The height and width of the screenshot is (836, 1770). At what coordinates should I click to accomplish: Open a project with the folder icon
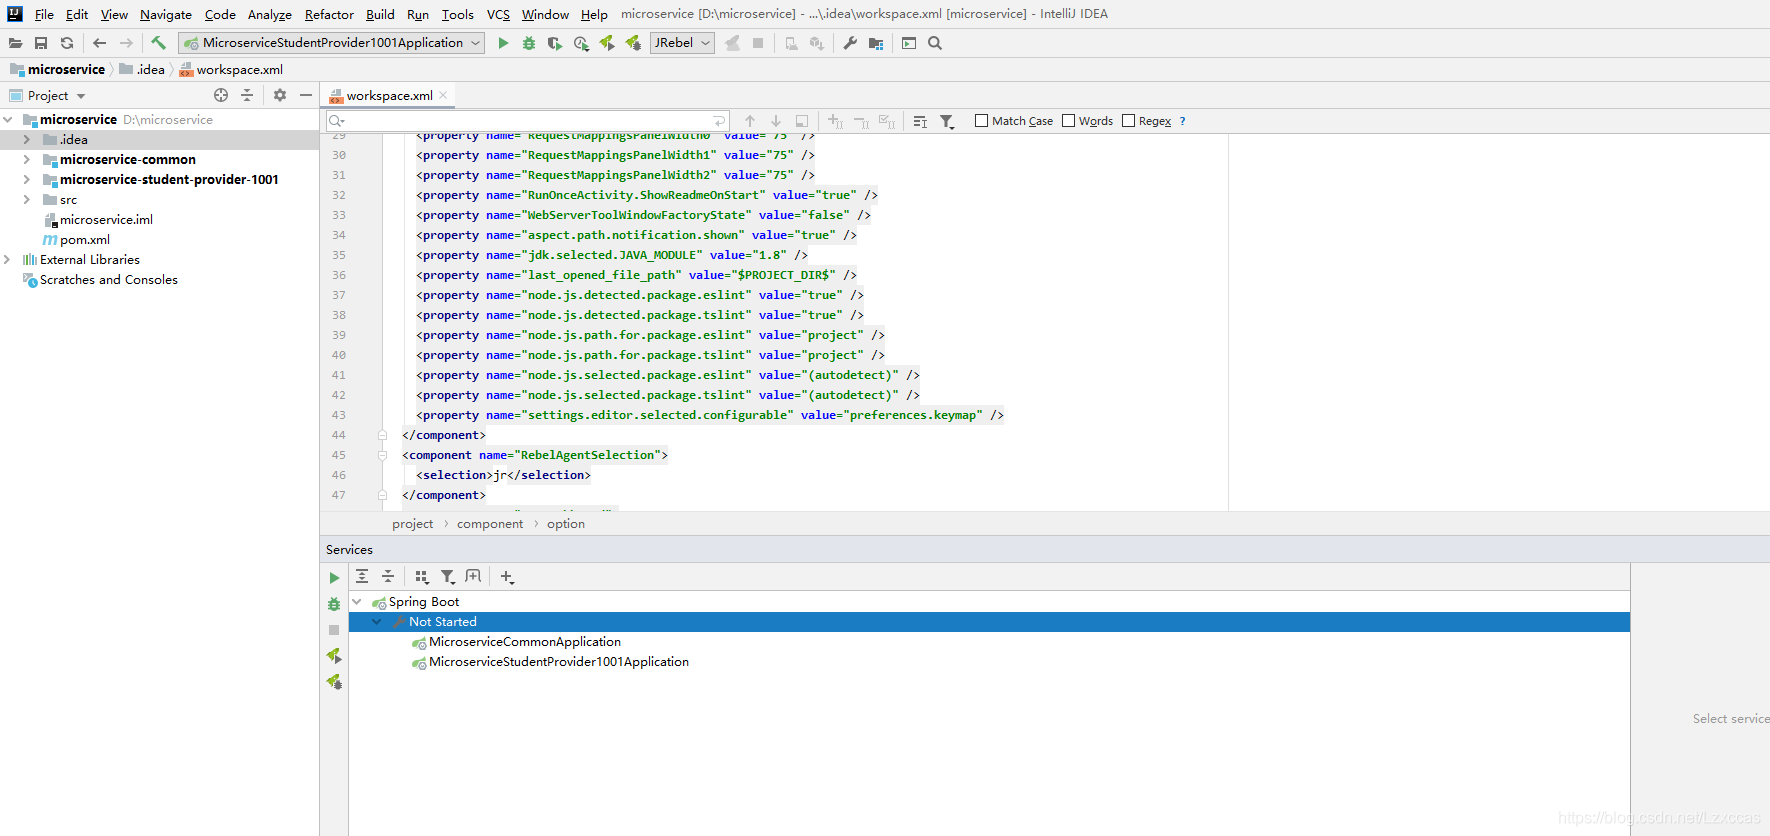[15, 43]
